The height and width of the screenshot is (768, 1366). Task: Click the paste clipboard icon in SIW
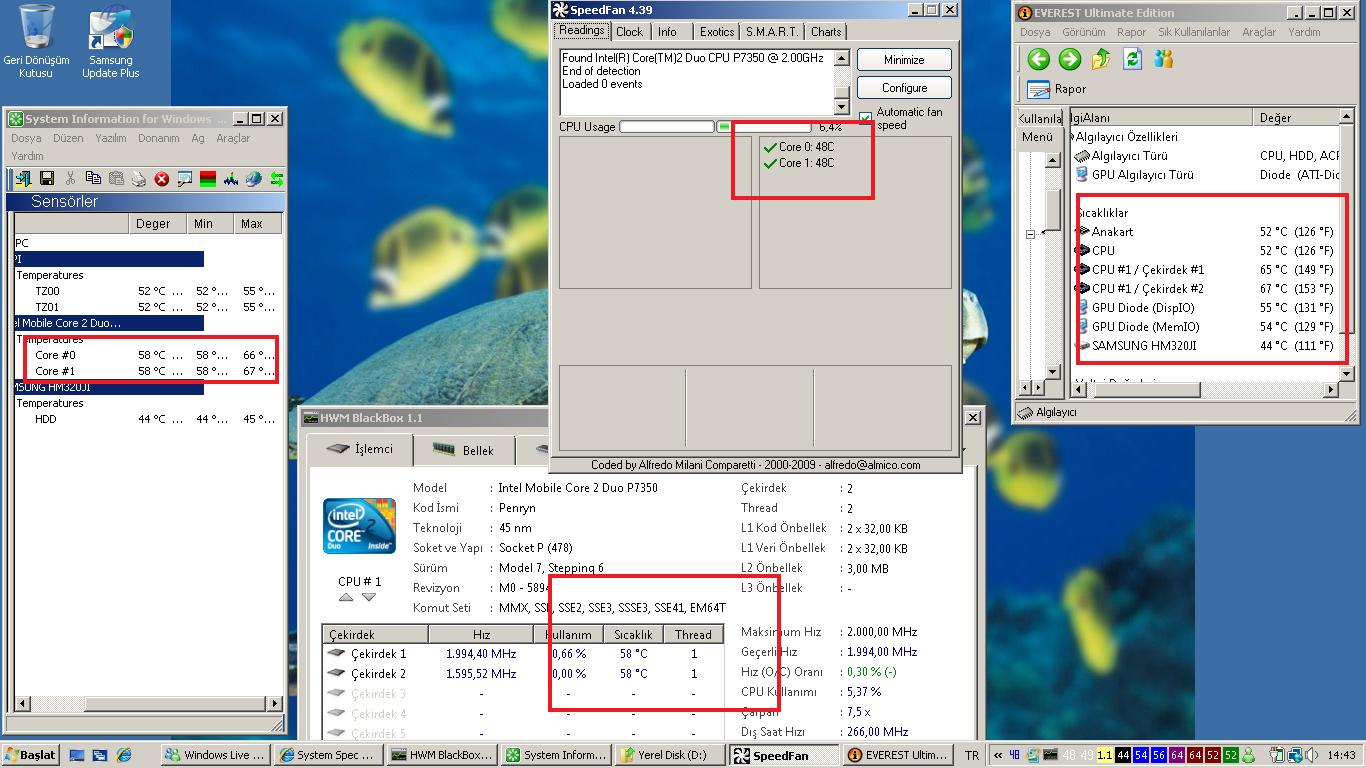point(116,179)
